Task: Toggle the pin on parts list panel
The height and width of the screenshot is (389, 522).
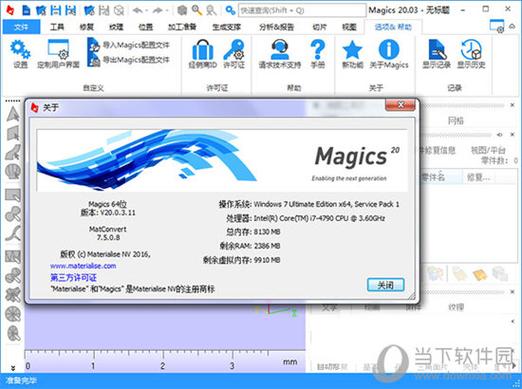Action: 499,135
